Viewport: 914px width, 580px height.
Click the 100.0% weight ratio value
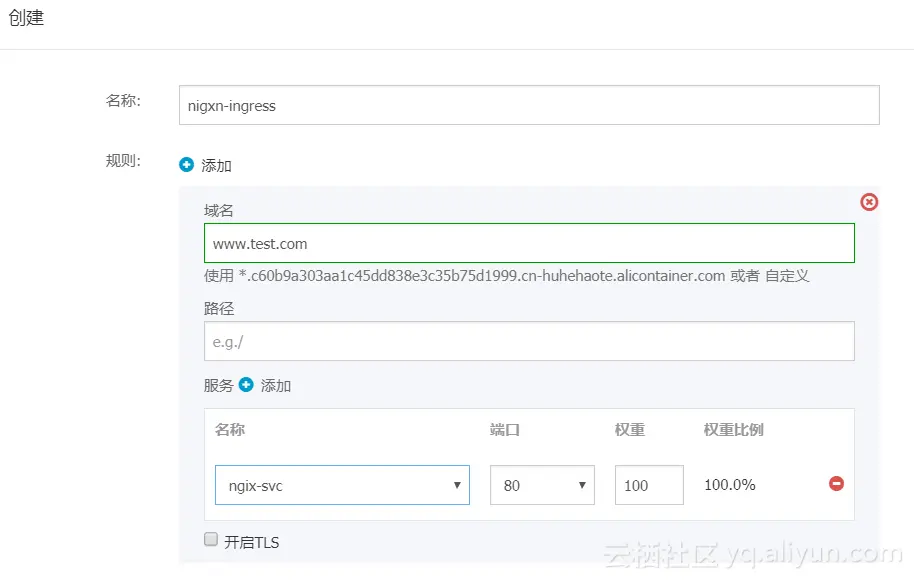coord(730,485)
